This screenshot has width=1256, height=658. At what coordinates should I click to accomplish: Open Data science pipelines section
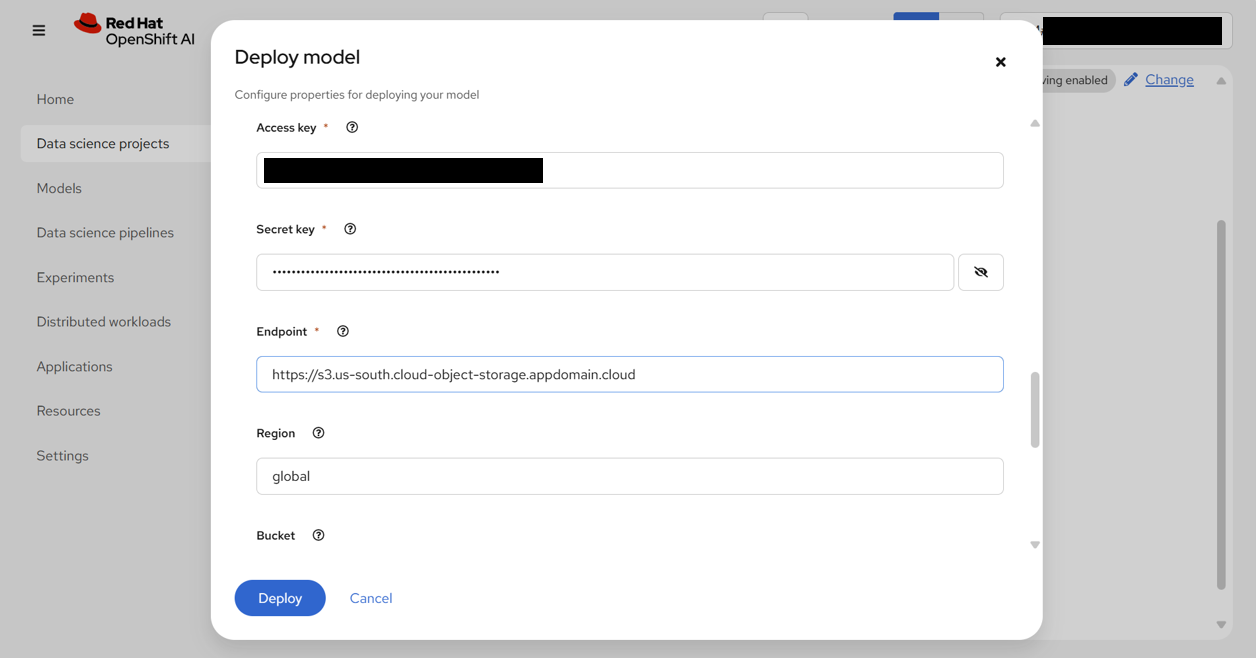[105, 232]
